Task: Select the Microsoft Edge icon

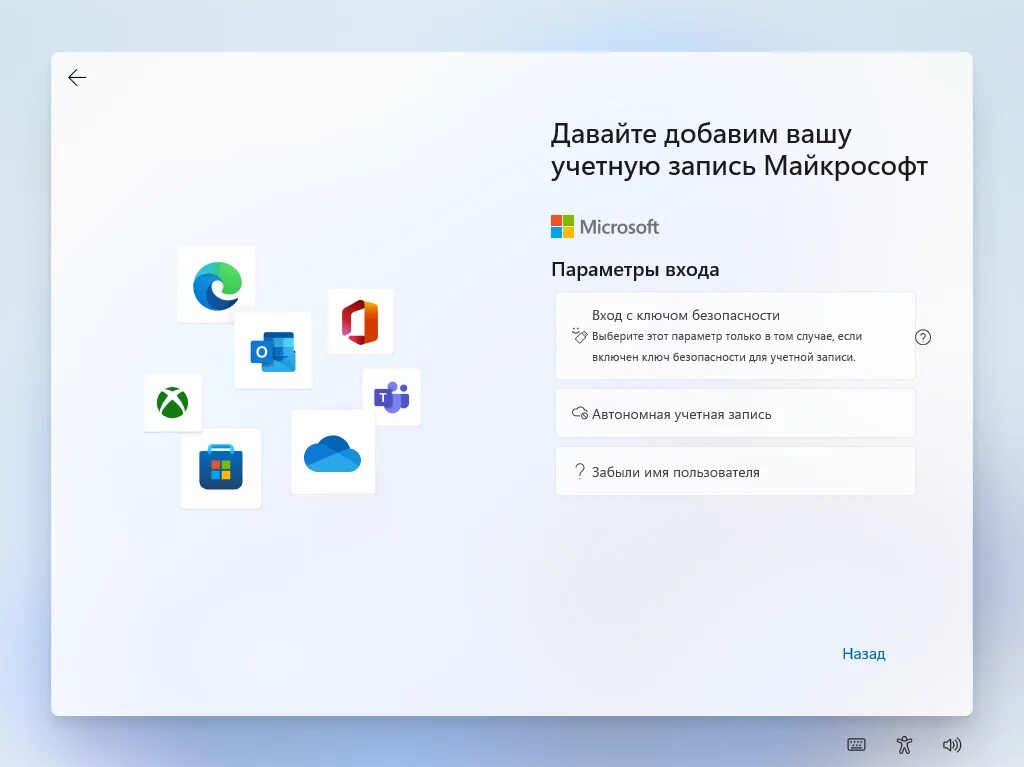Action: coord(217,286)
